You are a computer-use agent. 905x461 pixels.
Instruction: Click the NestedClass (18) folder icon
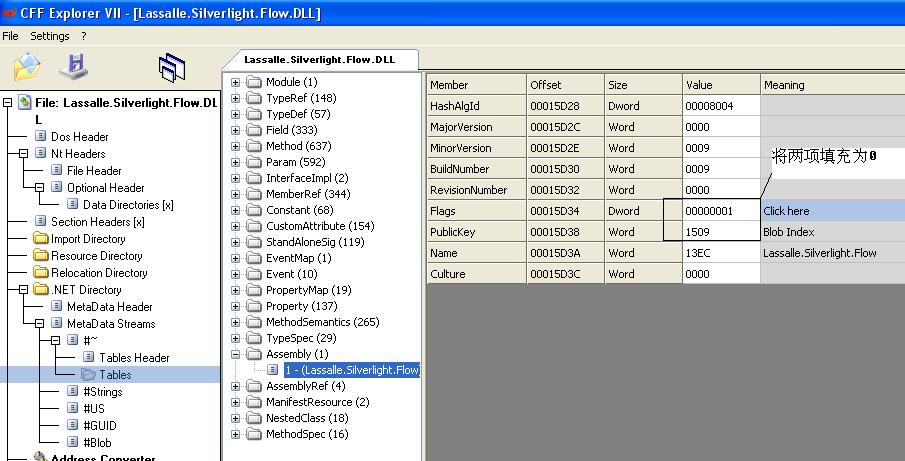click(254, 418)
